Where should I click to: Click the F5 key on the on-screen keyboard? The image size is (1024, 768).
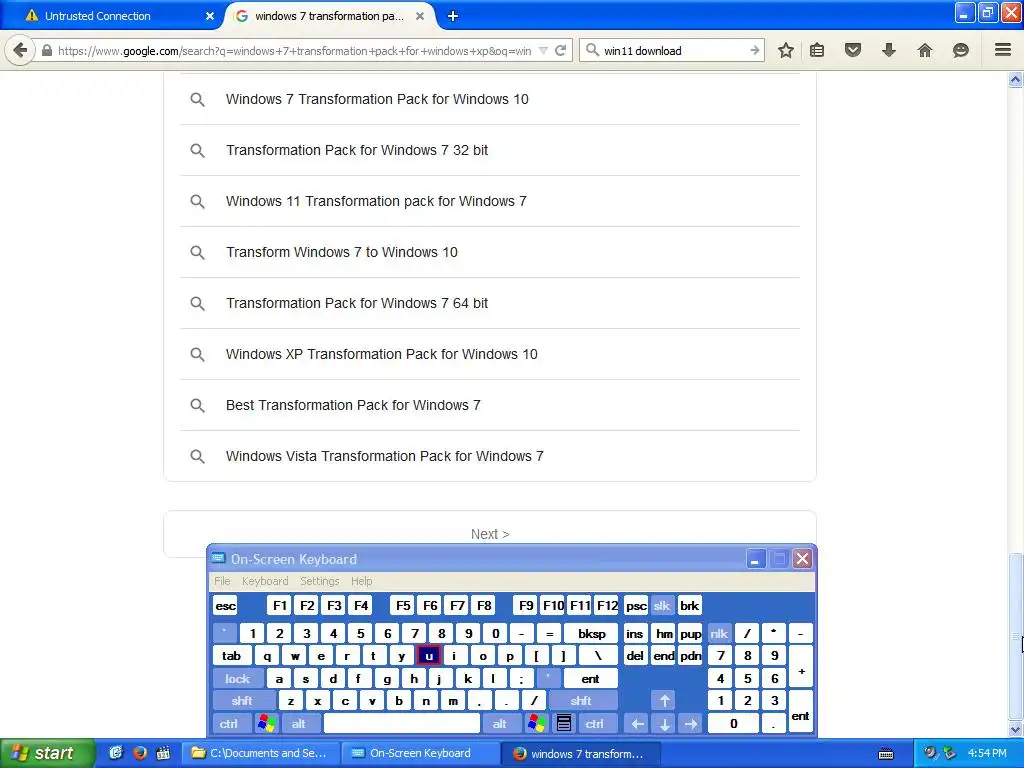[x=403, y=605]
